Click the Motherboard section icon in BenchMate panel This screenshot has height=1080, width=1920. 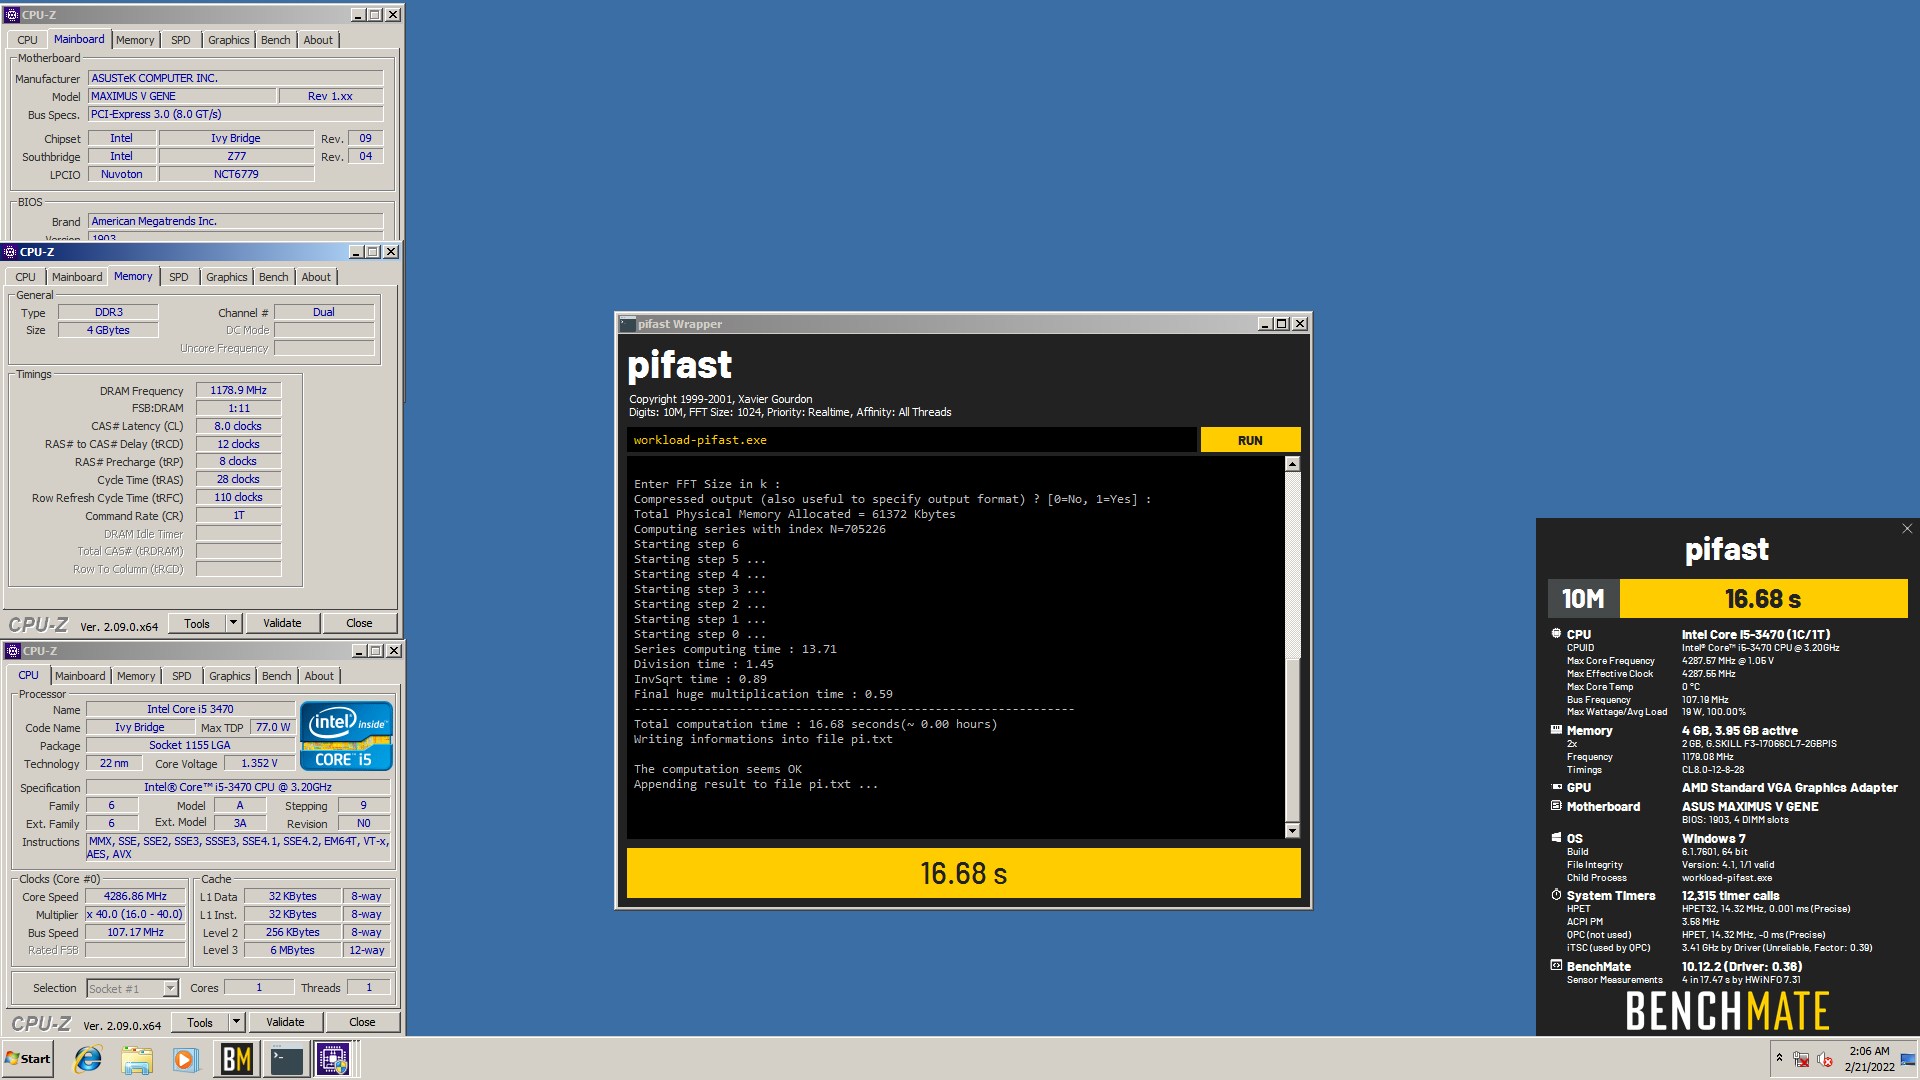pyautogui.click(x=1556, y=806)
